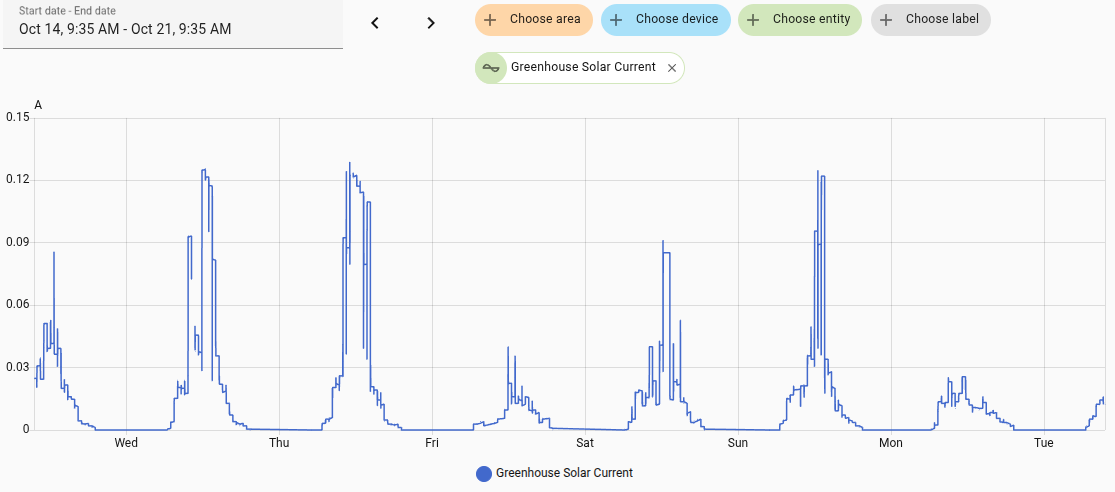Image resolution: width=1115 pixels, height=492 pixels.
Task: Open the Choose label picker
Action: tap(940, 20)
